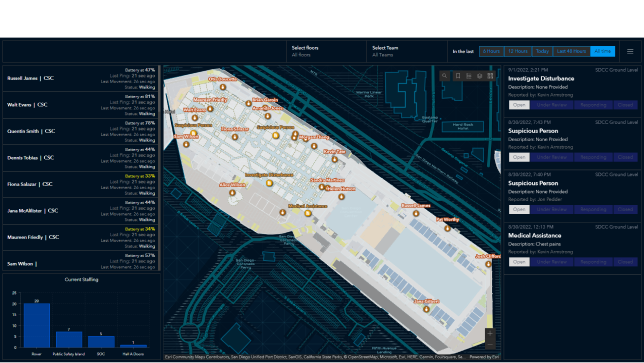The width and height of the screenshot is (644, 363).
Task: Mark Investigate Disturbance as Open
Action: (x=519, y=105)
